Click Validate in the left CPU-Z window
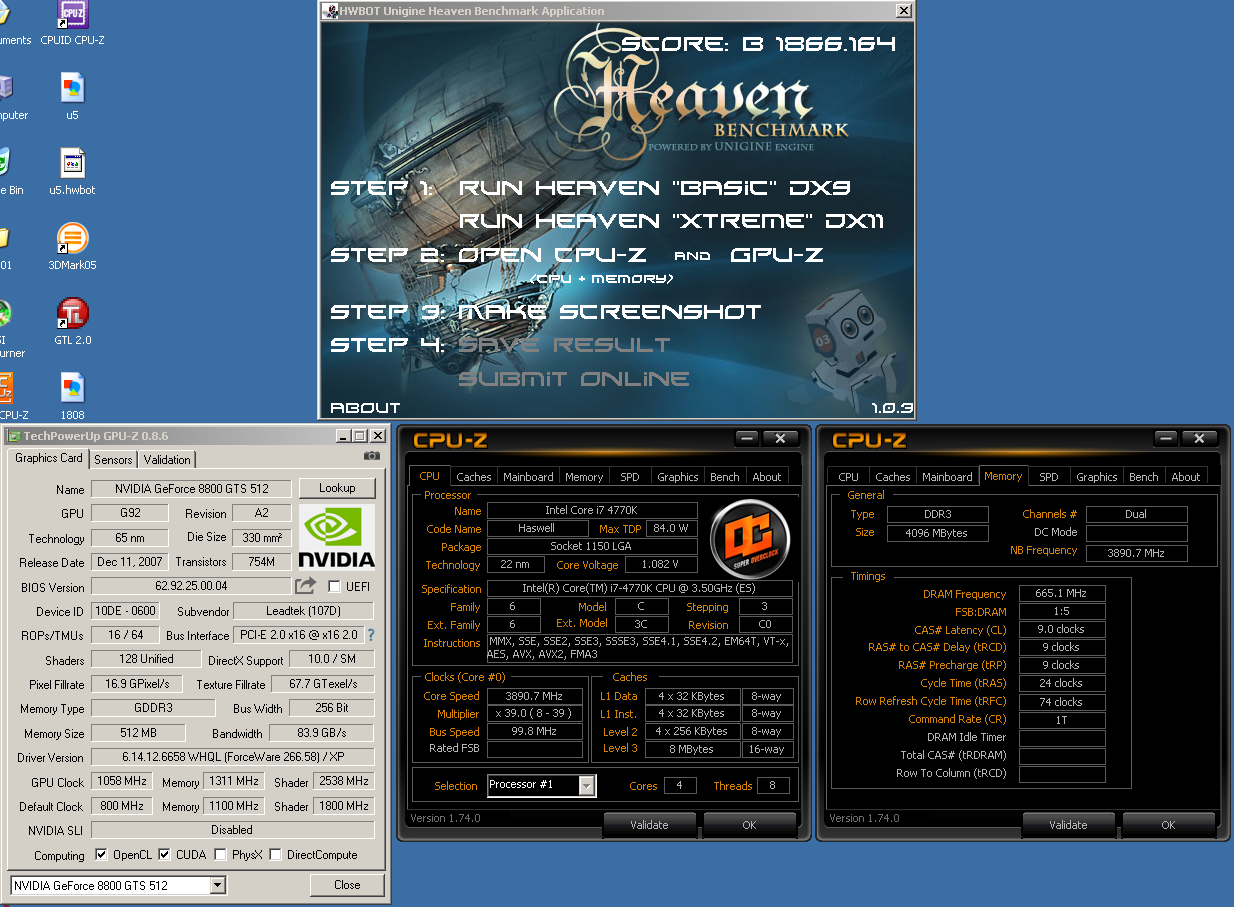Screen dimensions: 1234x907 (x=650, y=825)
